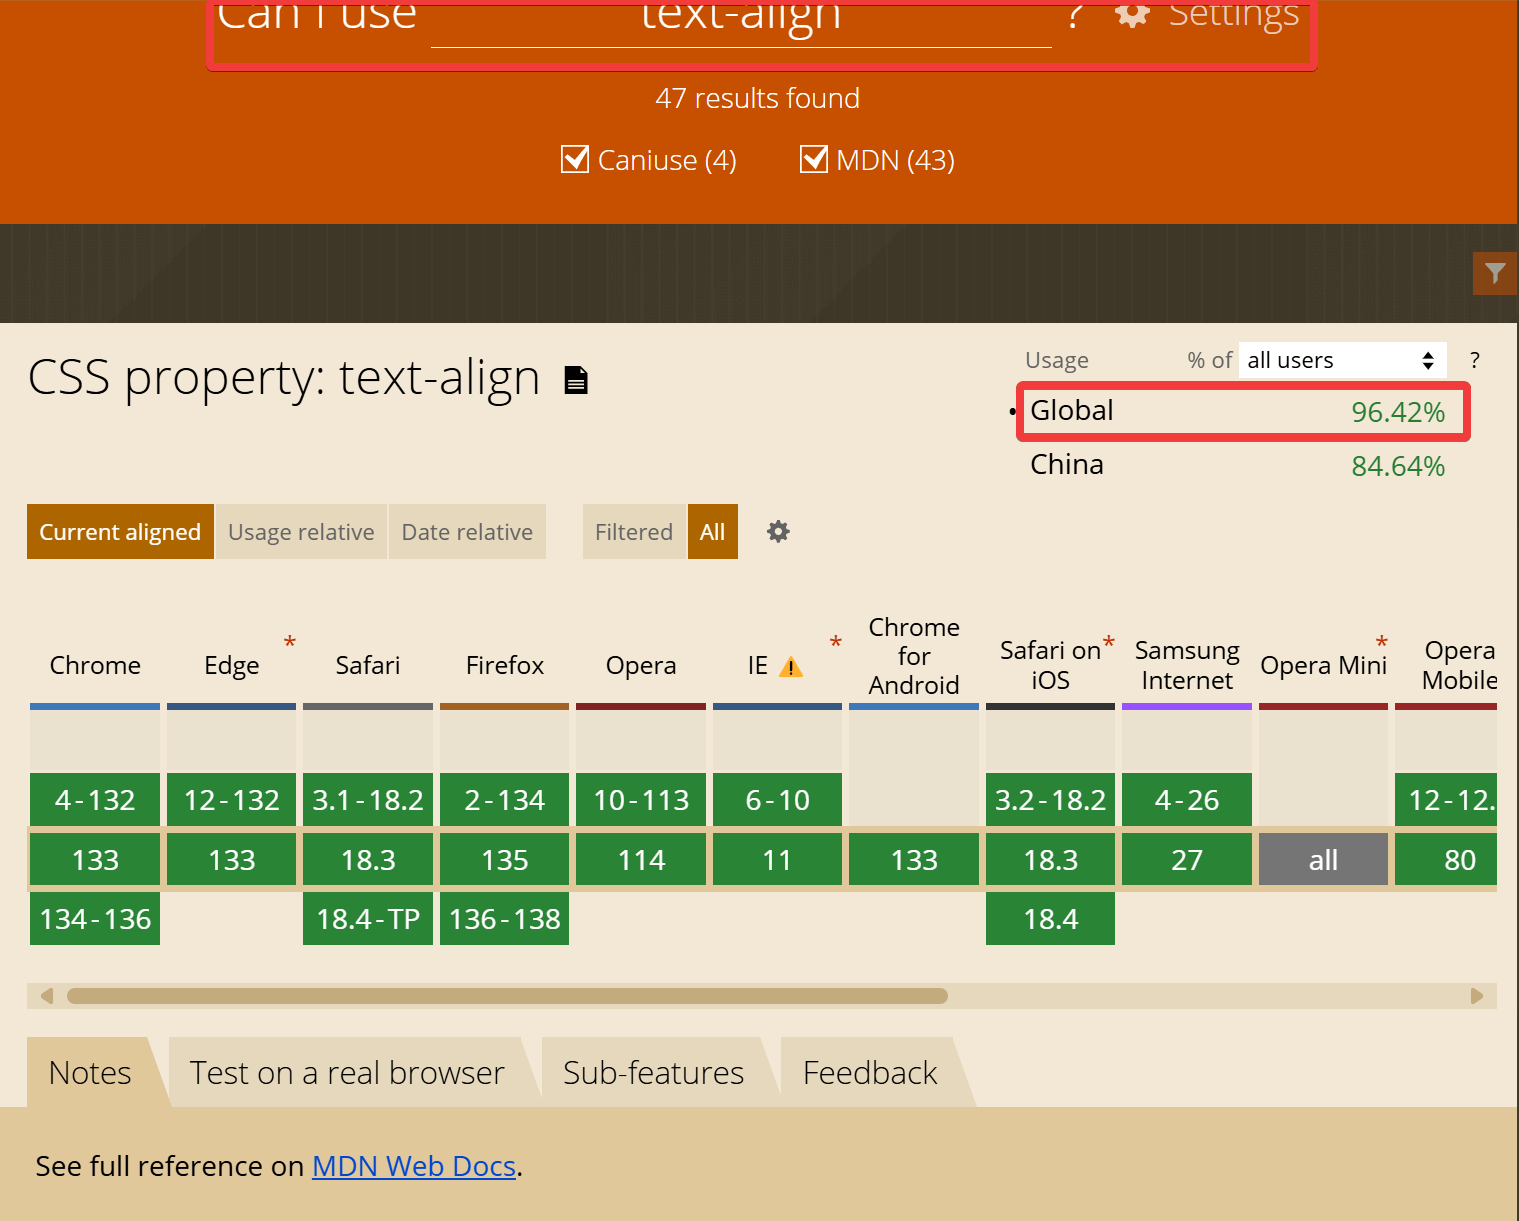This screenshot has width=1519, height=1221.
Task: Click Samsung Internet 27 cell
Action: tap(1187, 860)
